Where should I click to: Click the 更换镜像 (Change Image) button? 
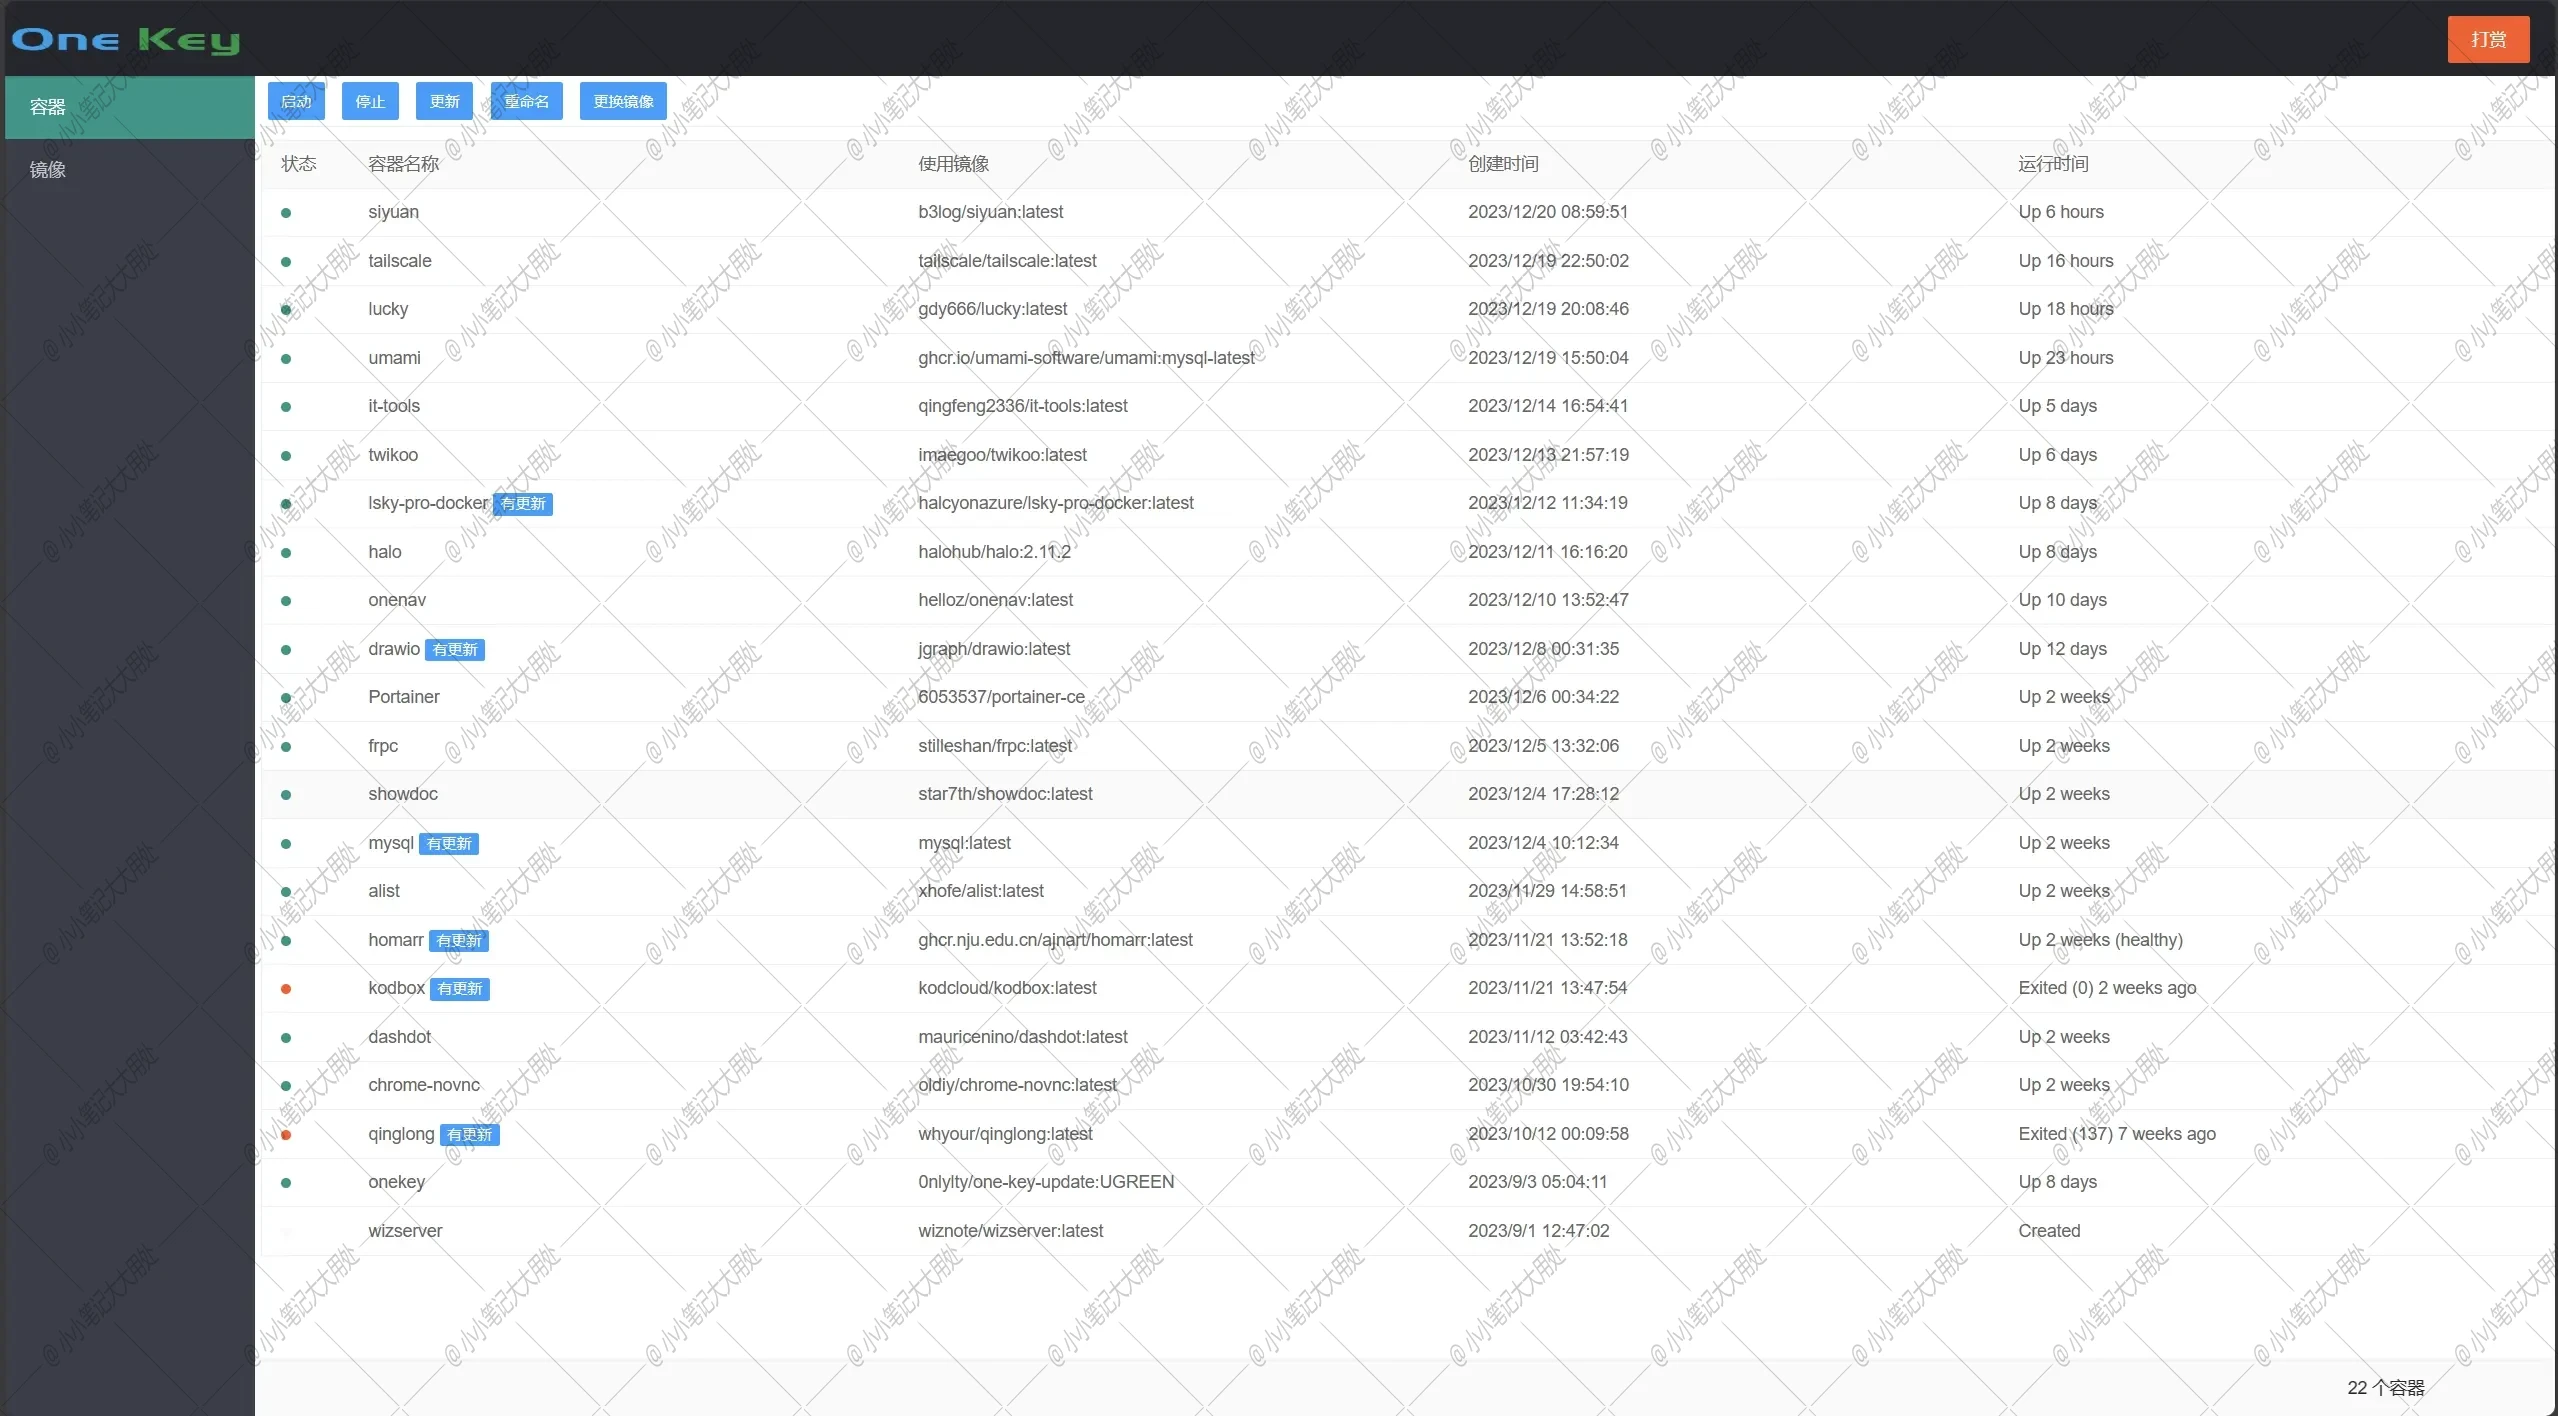622,101
